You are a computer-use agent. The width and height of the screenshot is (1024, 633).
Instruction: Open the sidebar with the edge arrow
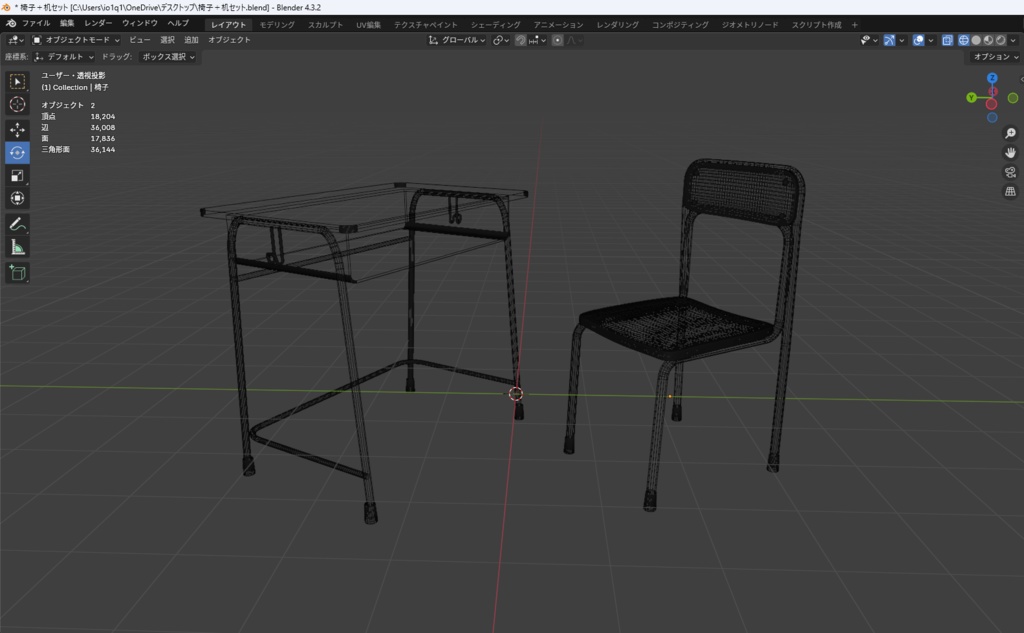pyautogui.click(x=1021, y=80)
